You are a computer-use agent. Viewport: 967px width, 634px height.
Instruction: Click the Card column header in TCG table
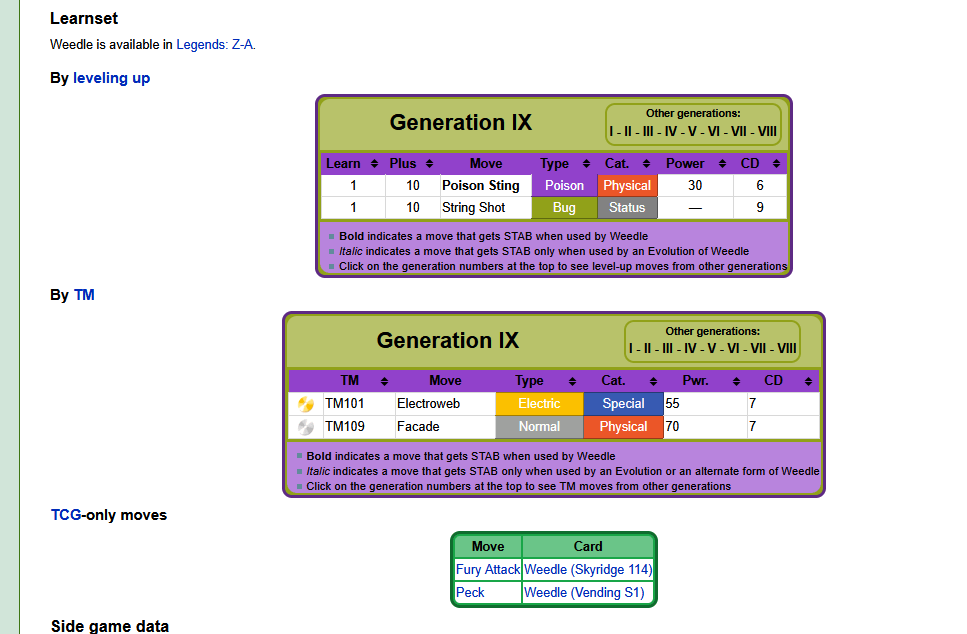pyautogui.click(x=588, y=546)
